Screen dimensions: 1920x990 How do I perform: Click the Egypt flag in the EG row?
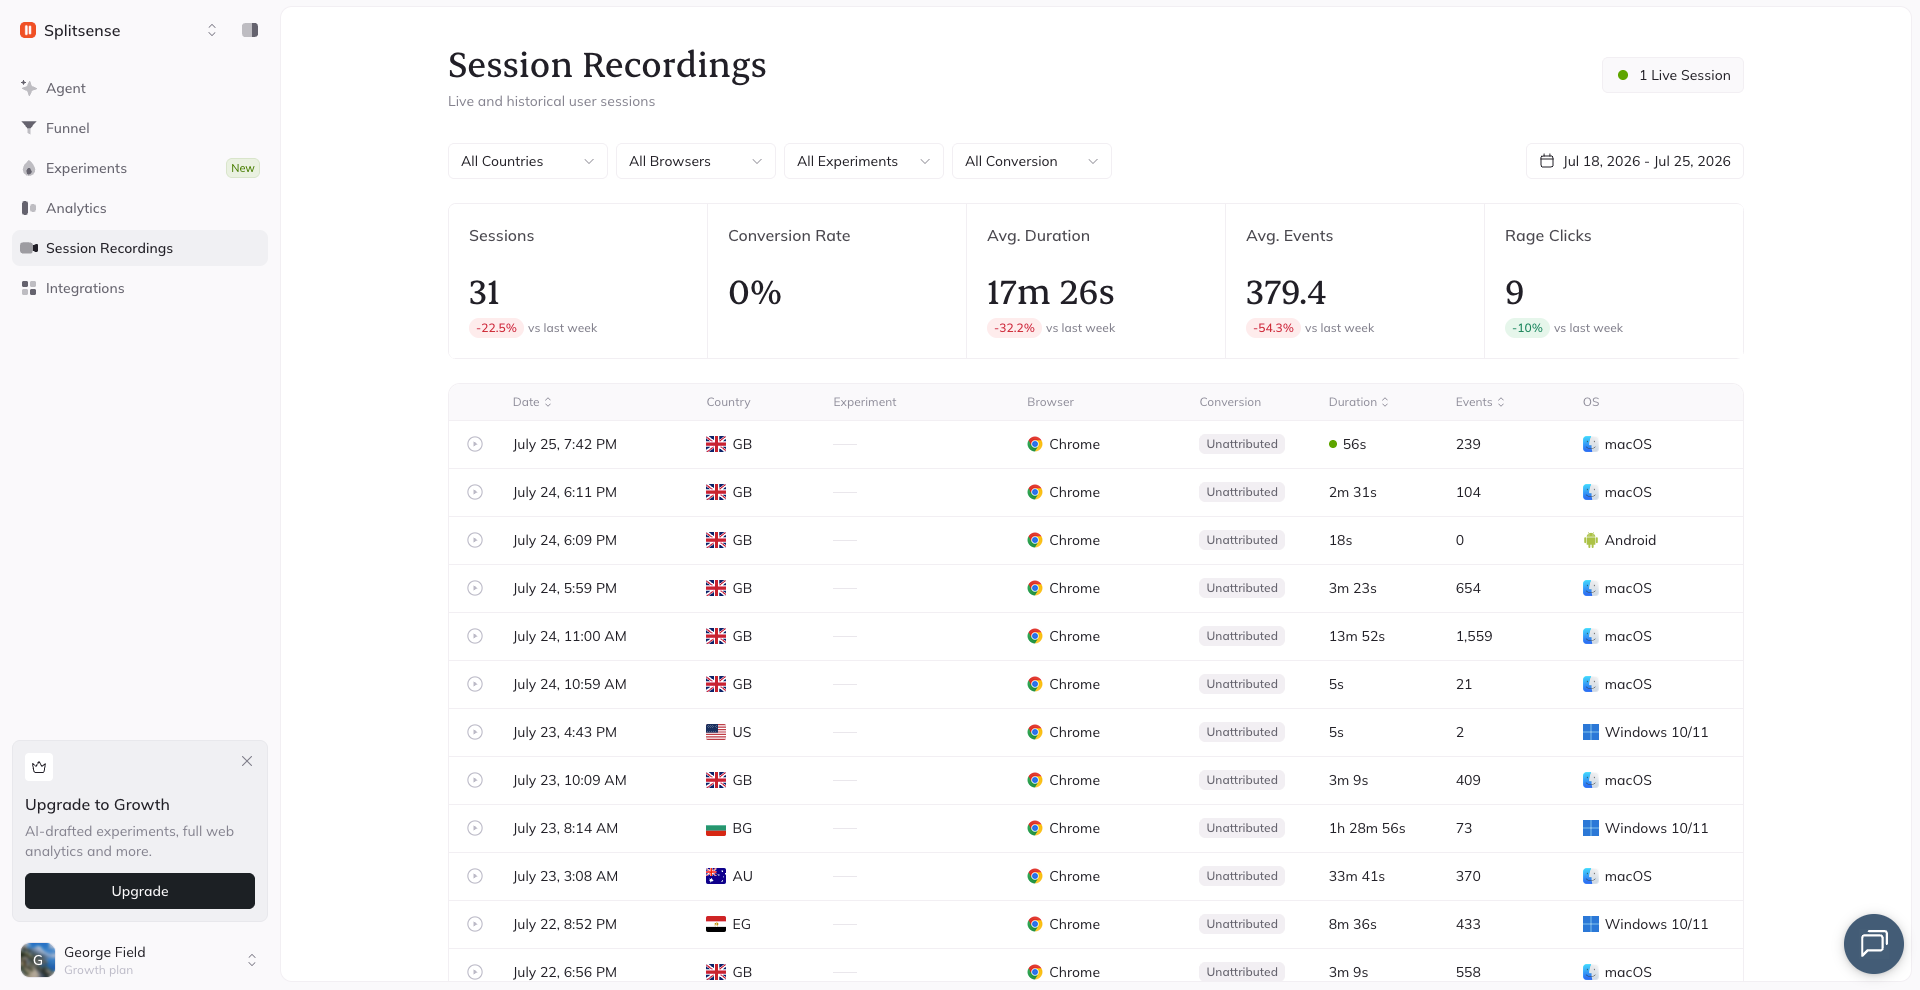pos(716,924)
